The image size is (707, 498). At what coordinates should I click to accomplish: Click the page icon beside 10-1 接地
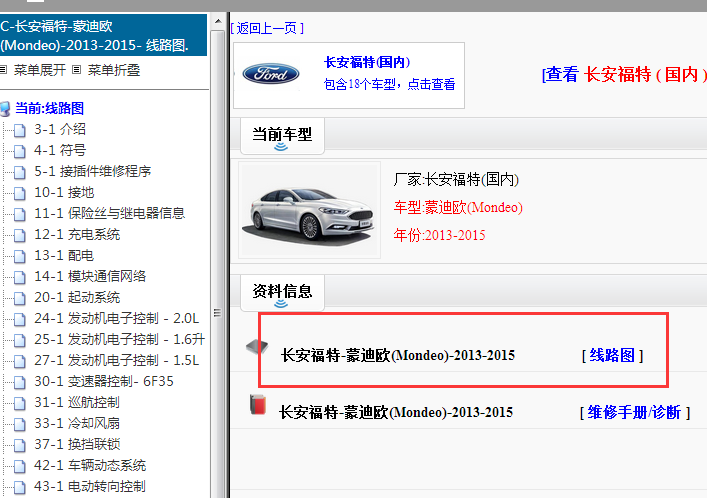[19, 193]
